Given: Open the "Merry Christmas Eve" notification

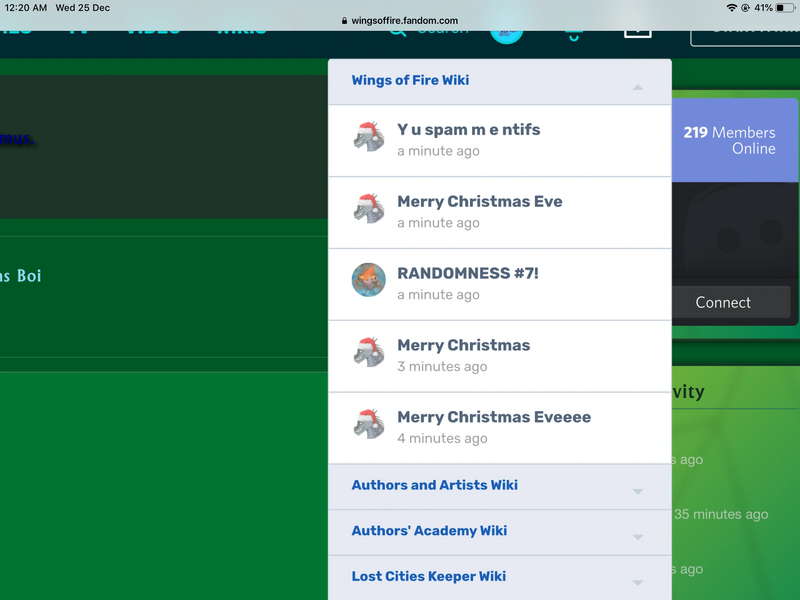Looking at the screenshot, I should click(479, 202).
